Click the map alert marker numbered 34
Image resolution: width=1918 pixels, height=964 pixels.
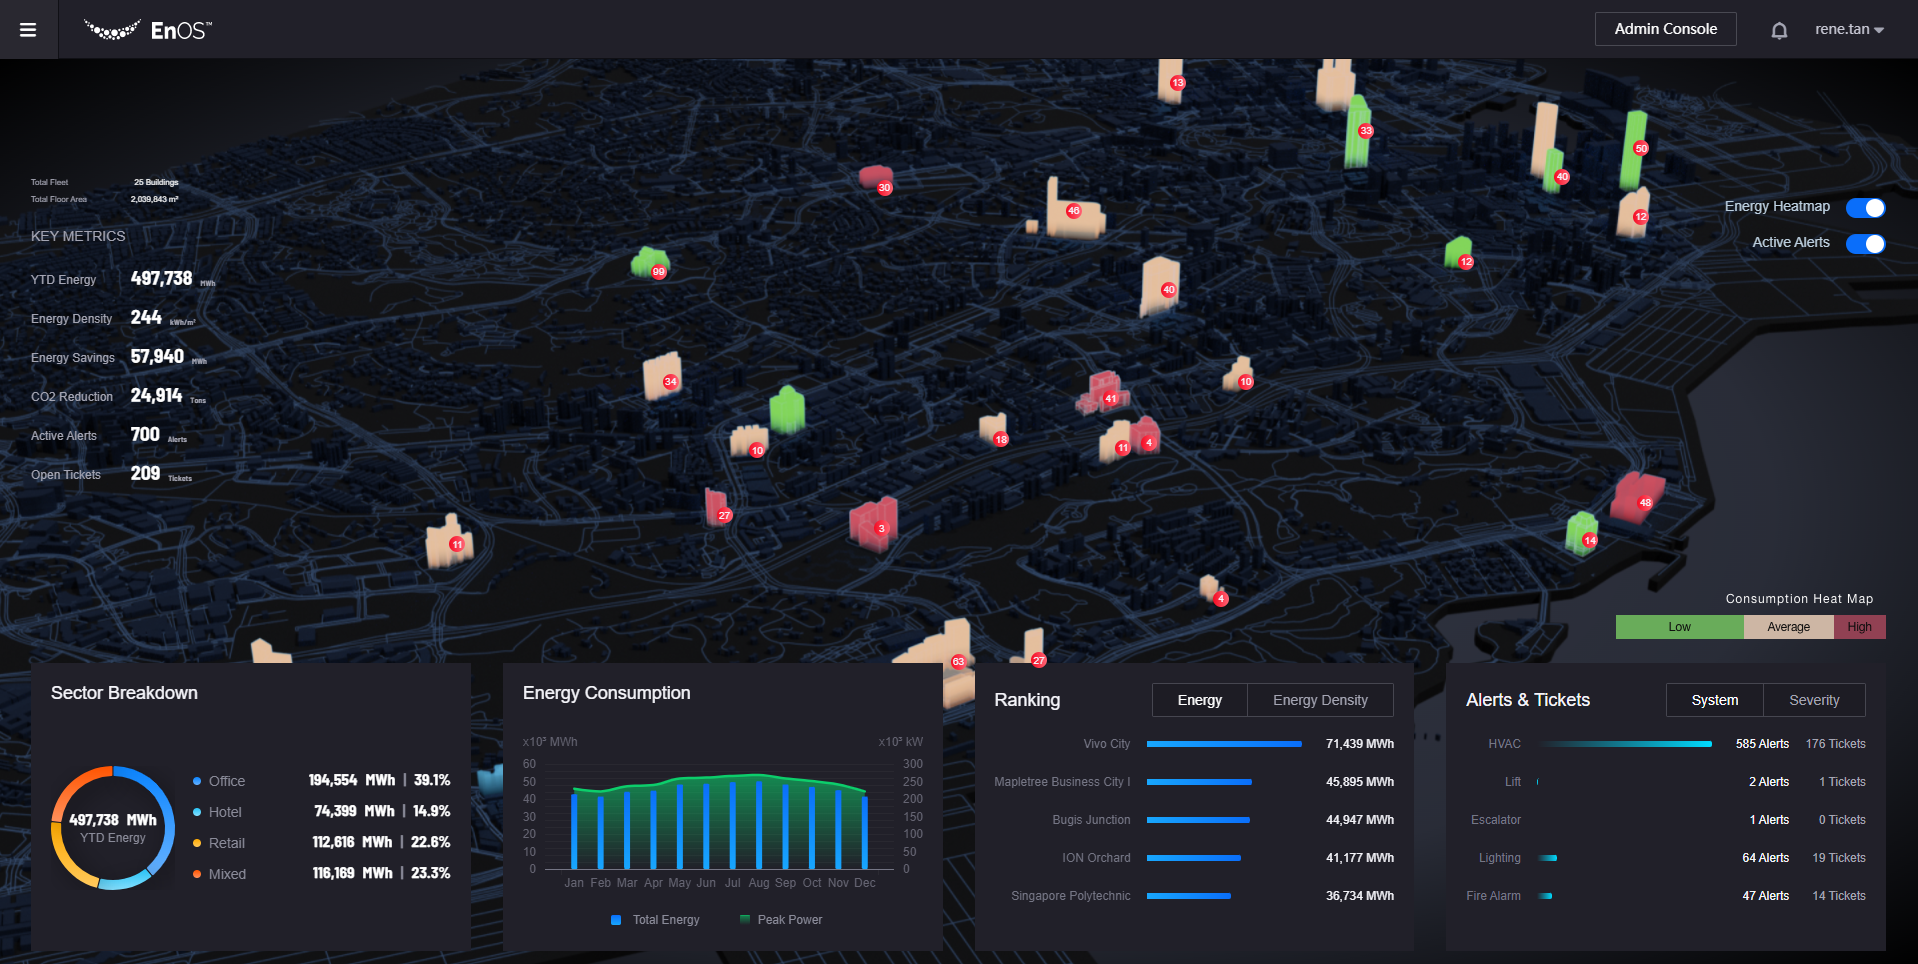pos(670,382)
